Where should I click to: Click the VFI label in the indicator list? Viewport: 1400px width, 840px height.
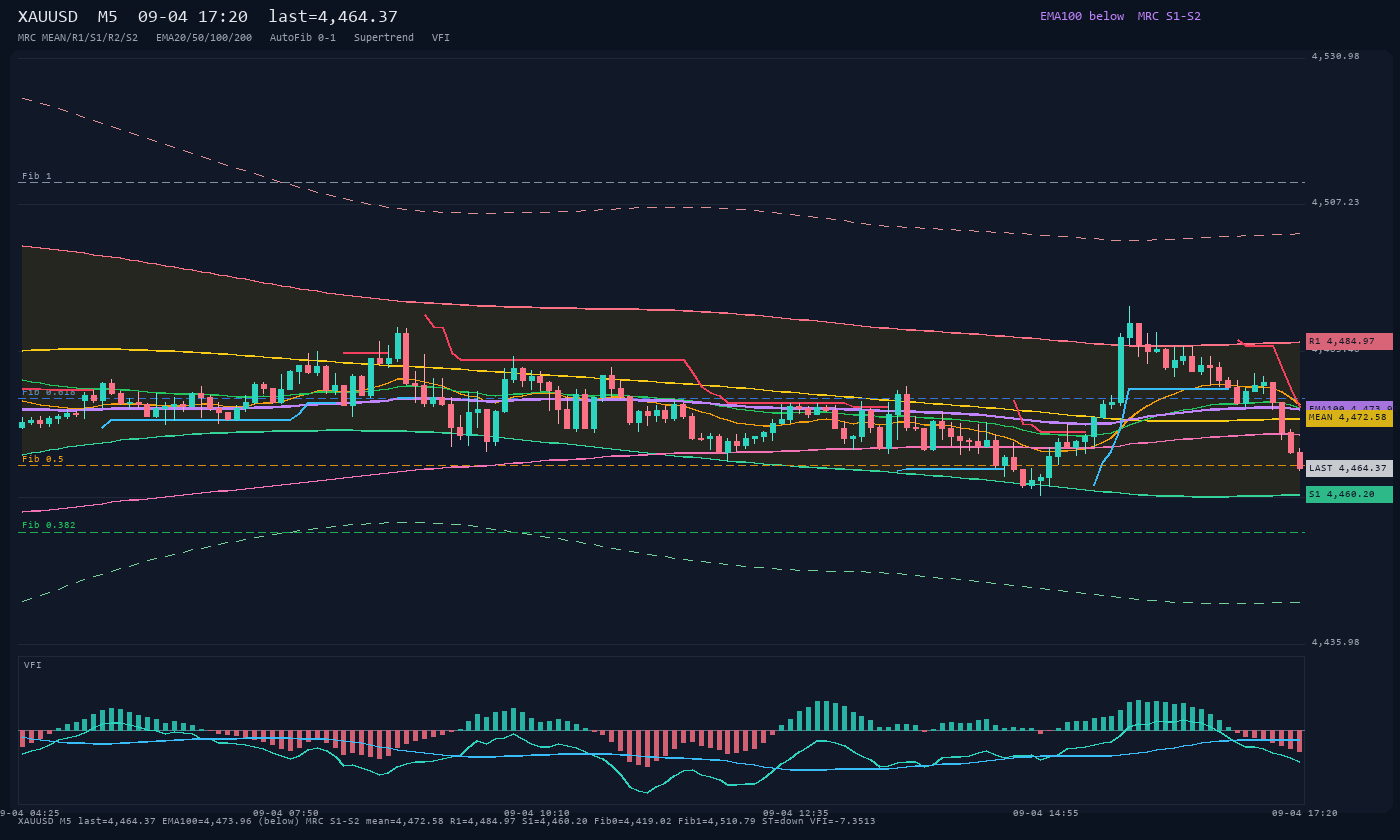point(441,38)
